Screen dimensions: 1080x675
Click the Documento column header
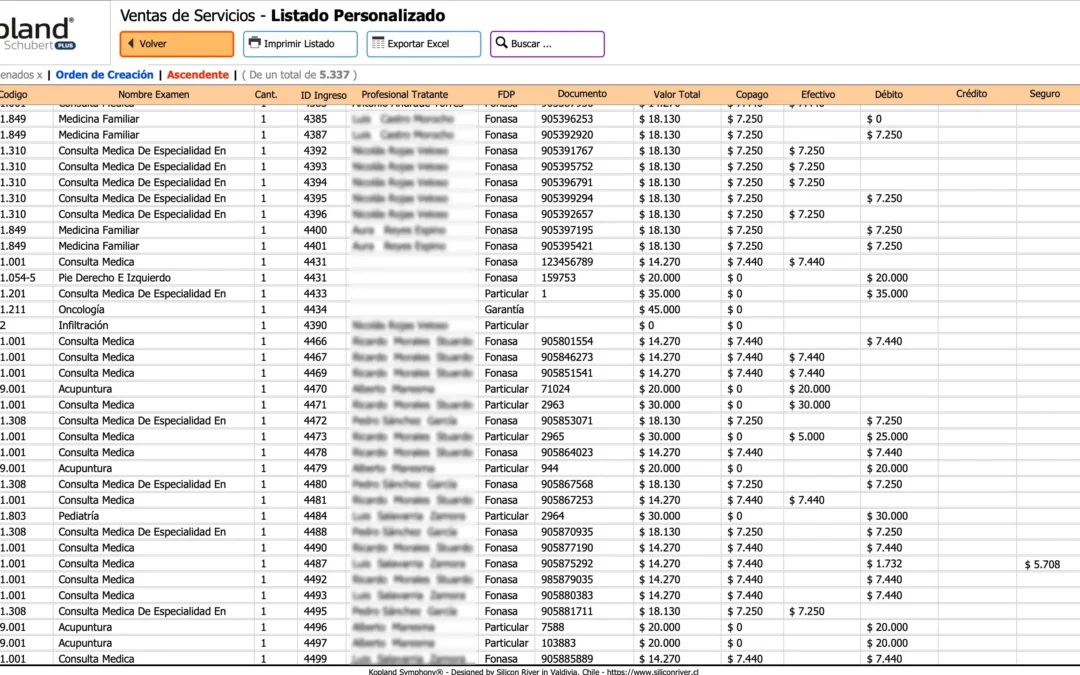pyautogui.click(x=582, y=94)
